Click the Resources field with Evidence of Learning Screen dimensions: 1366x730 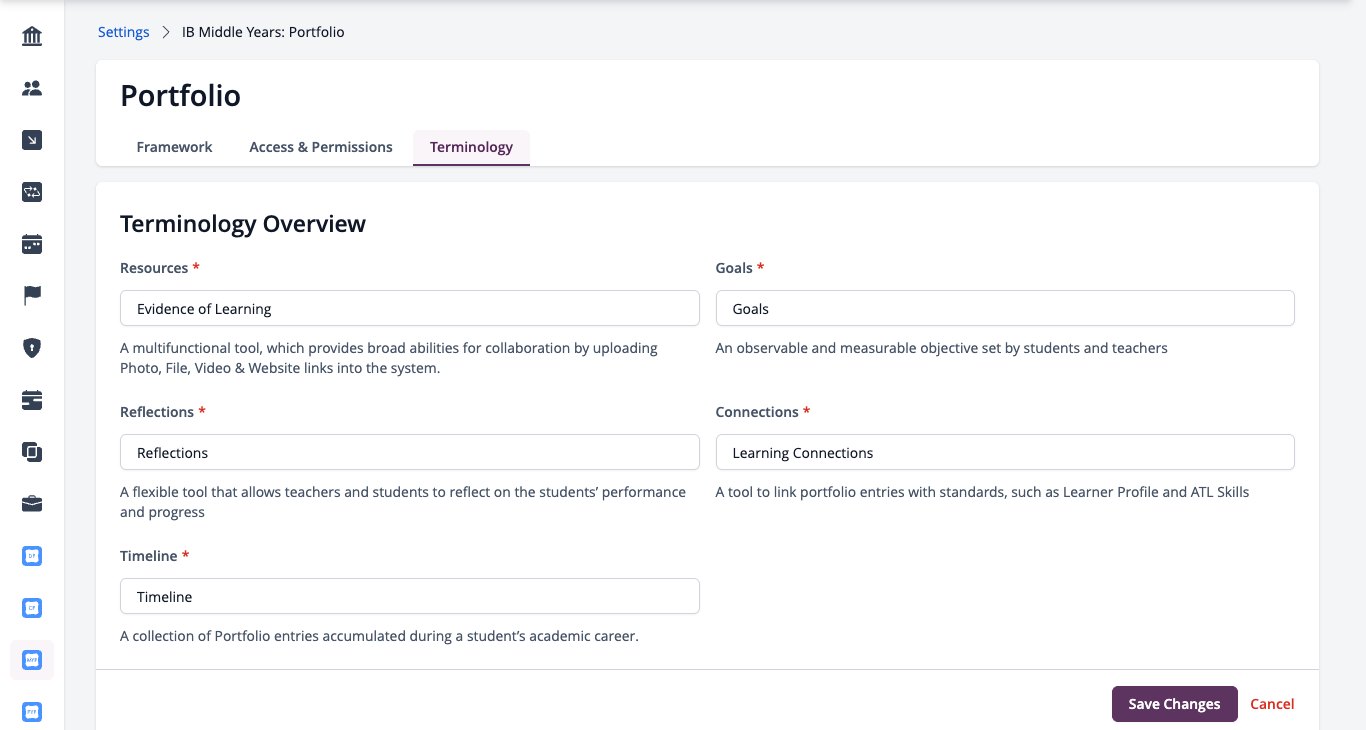point(410,309)
